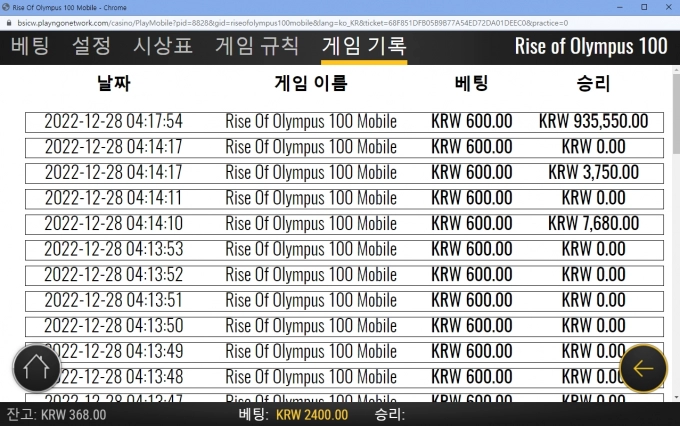Open the 시상표 paytable tab

(162, 46)
